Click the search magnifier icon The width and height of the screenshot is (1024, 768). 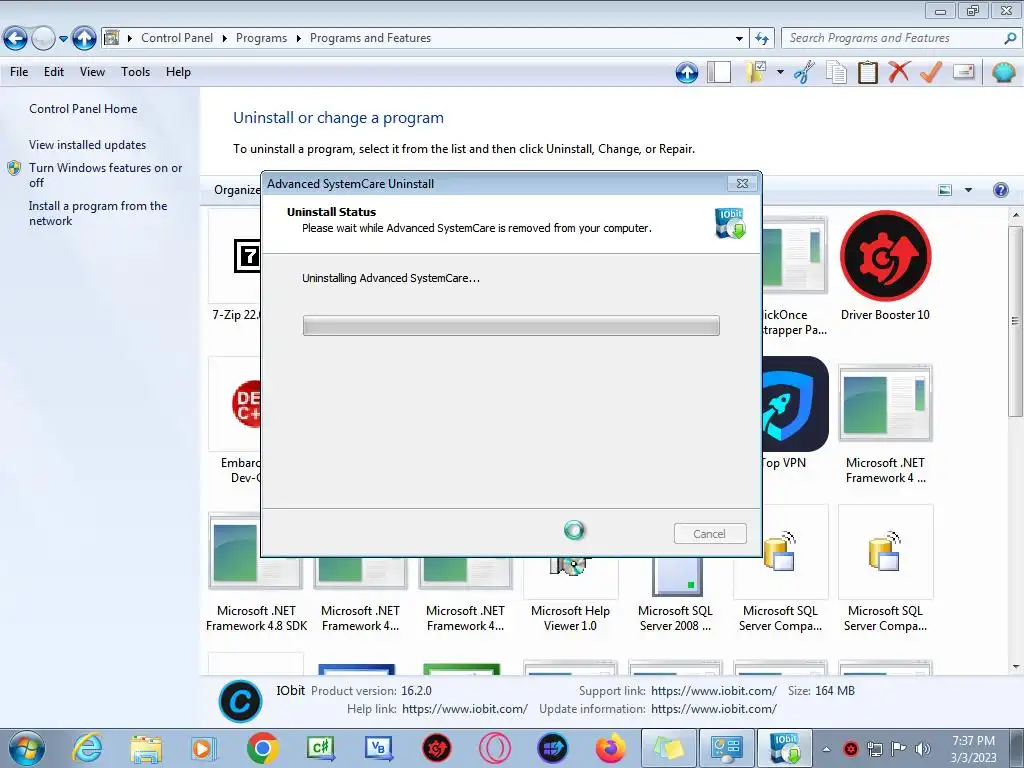click(1010, 39)
